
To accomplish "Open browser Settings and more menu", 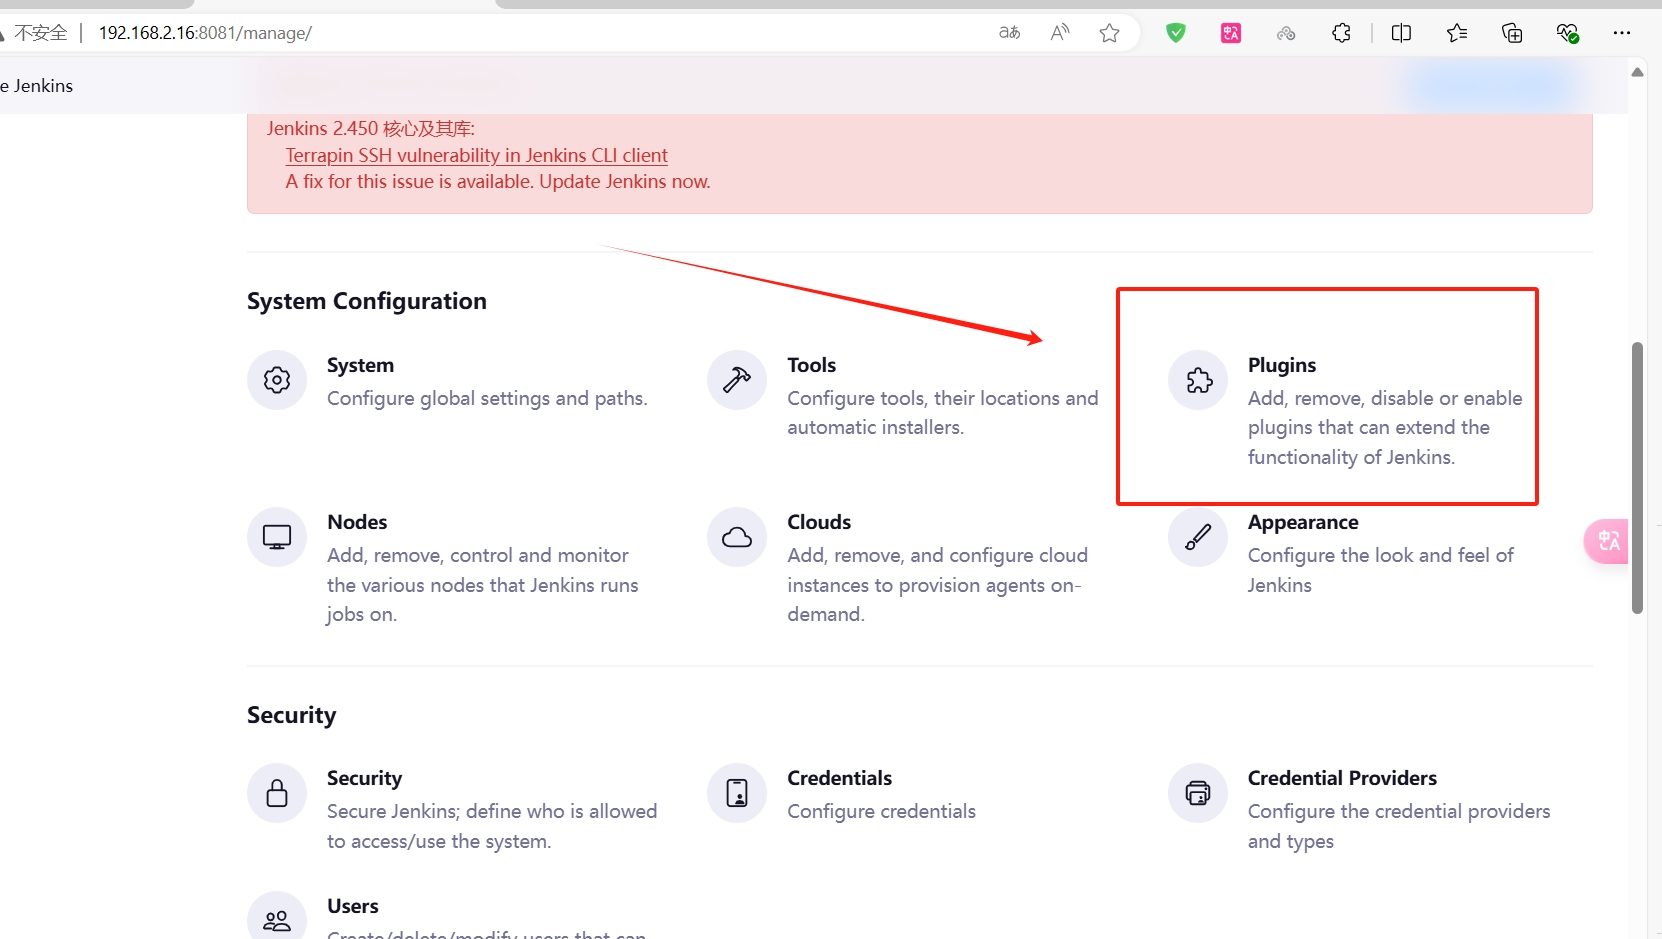I will tap(1622, 33).
